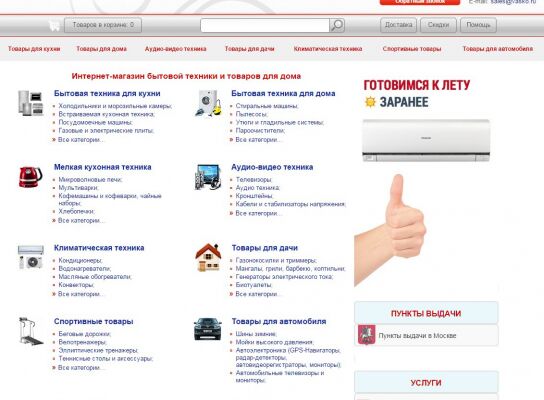Open the refrigerator and stove kitchen appliances icon

click(x=31, y=103)
